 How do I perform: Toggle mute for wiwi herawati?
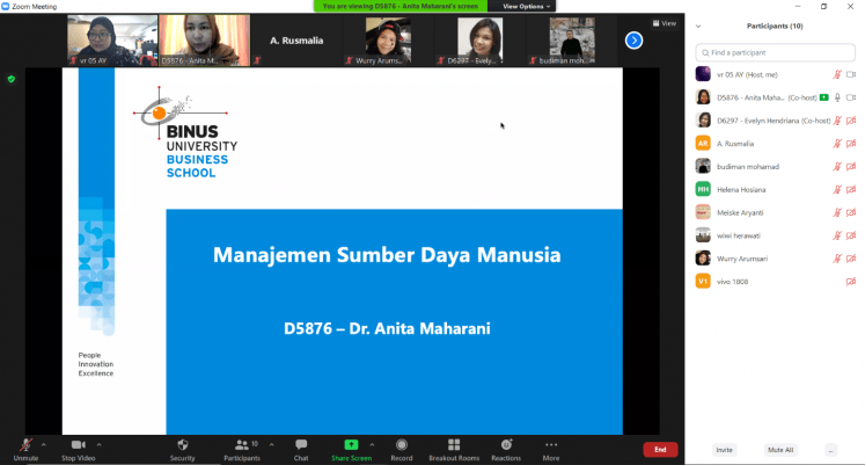[x=837, y=236]
